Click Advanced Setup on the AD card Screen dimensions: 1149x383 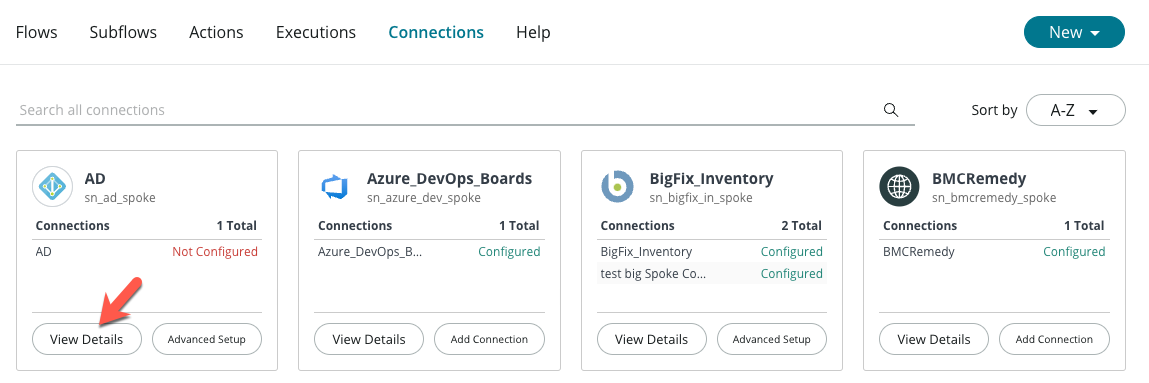pos(207,339)
